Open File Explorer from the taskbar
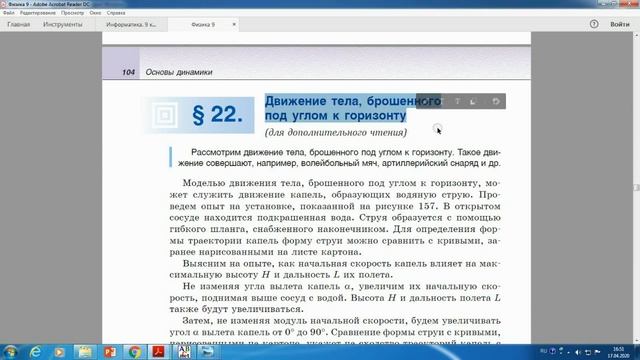Screen dimensions: 640x360 pos(84,352)
